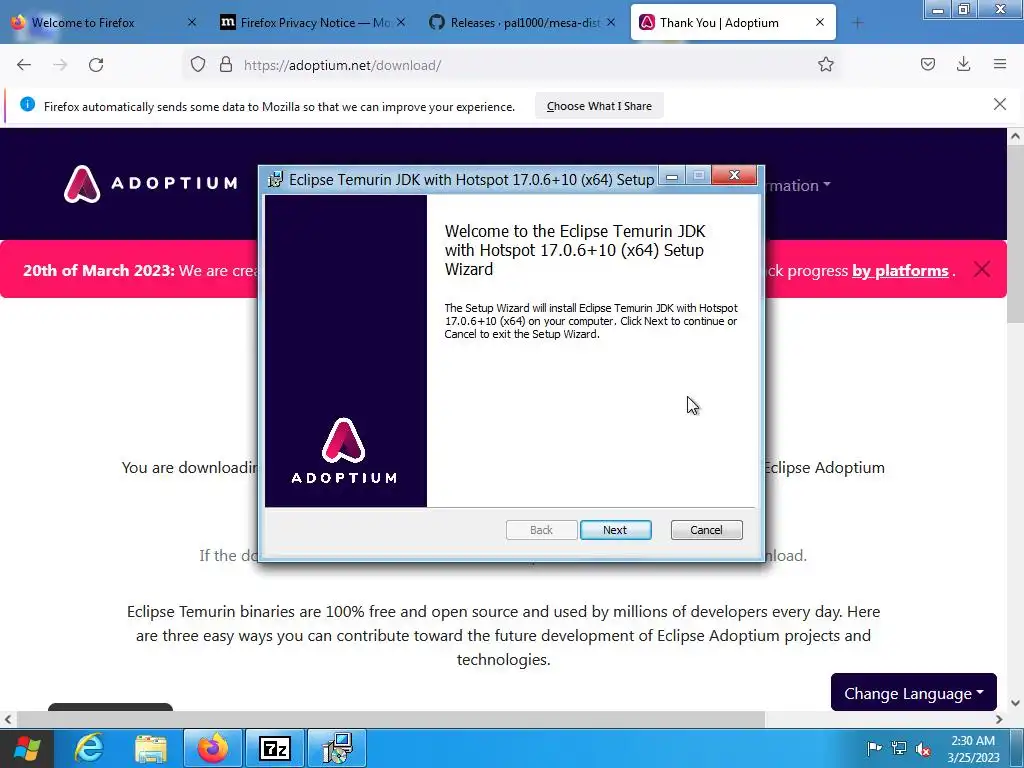This screenshot has width=1024, height=768.
Task: Bookmark this page with the star icon
Action: coord(825,65)
